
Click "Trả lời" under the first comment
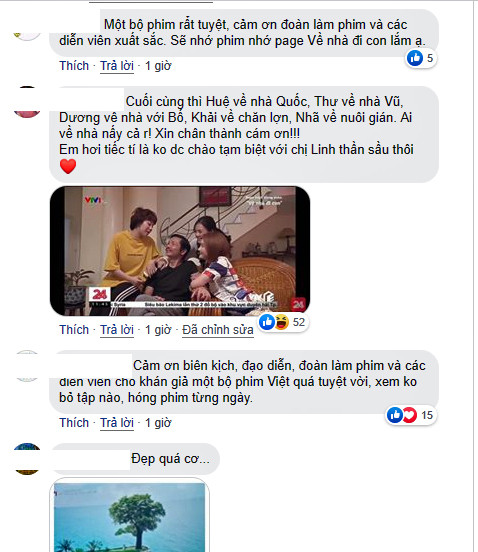pos(117,66)
